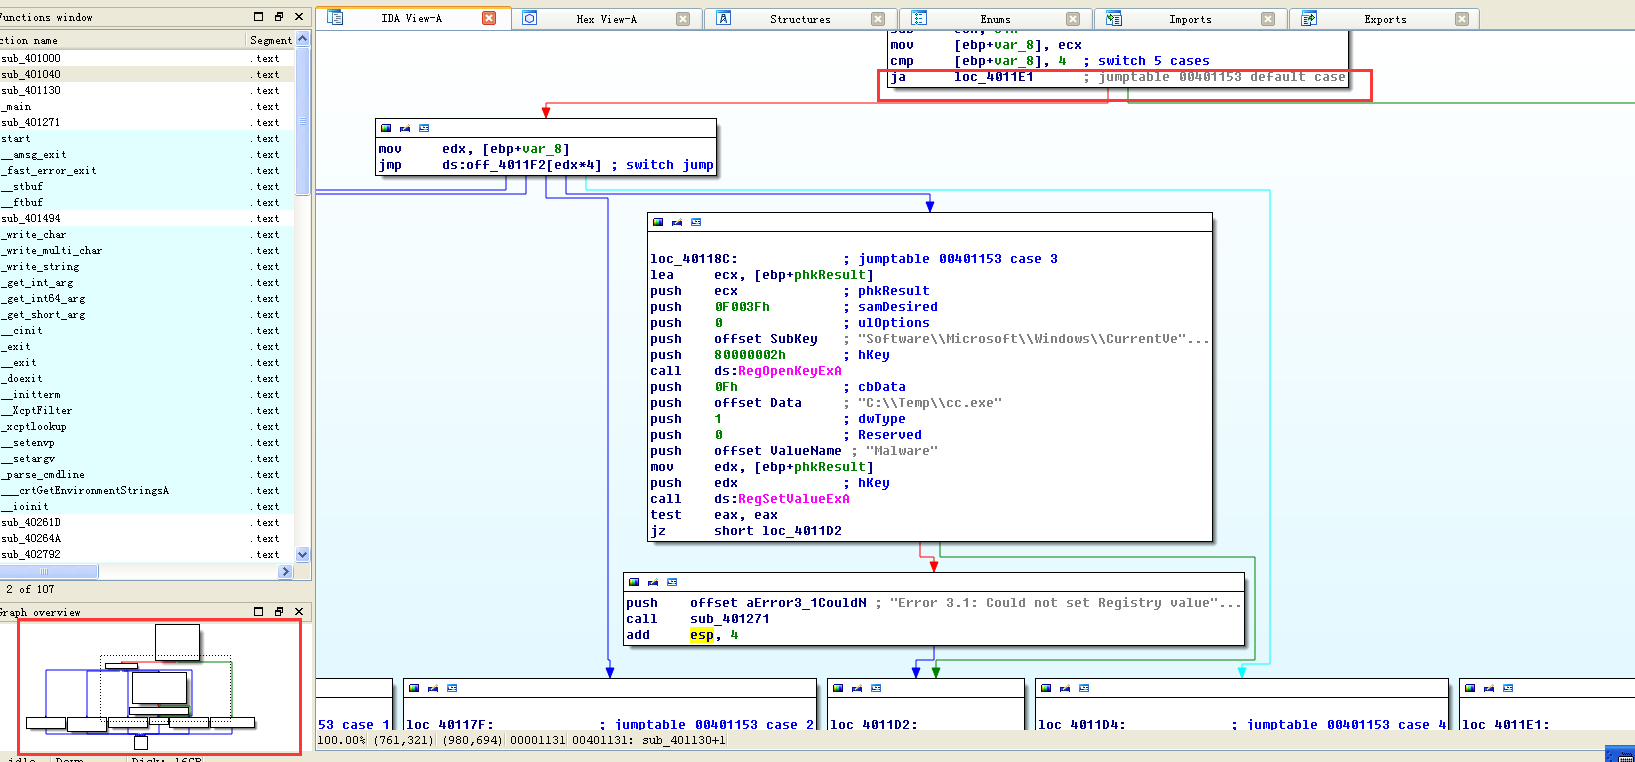Screen dimensions: 1635x762
Task: Select the IDA View-A tab
Action: coord(411,19)
